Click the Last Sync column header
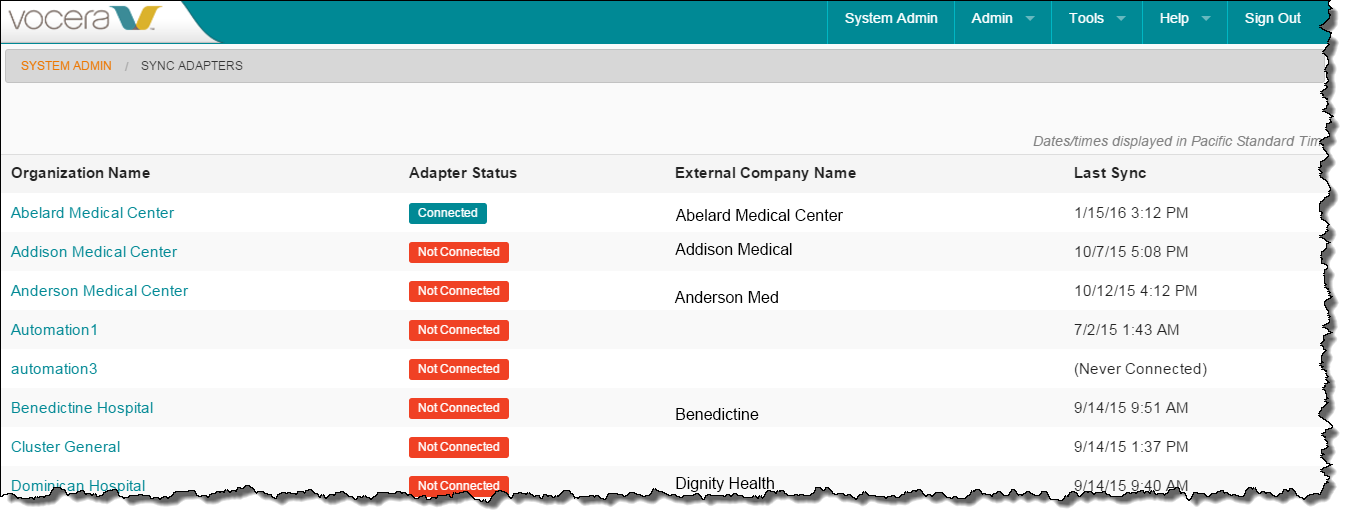1351x519 pixels. [1110, 173]
